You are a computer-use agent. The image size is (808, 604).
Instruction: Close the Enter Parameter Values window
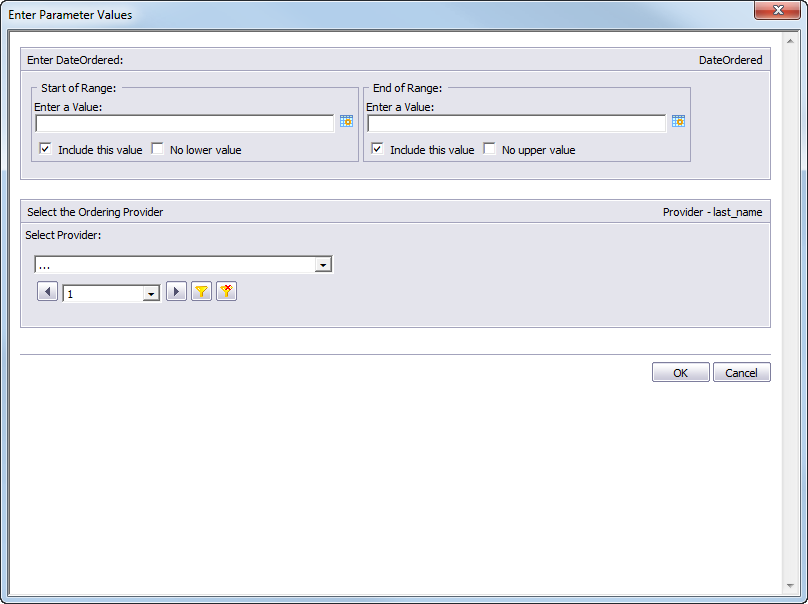coord(778,10)
